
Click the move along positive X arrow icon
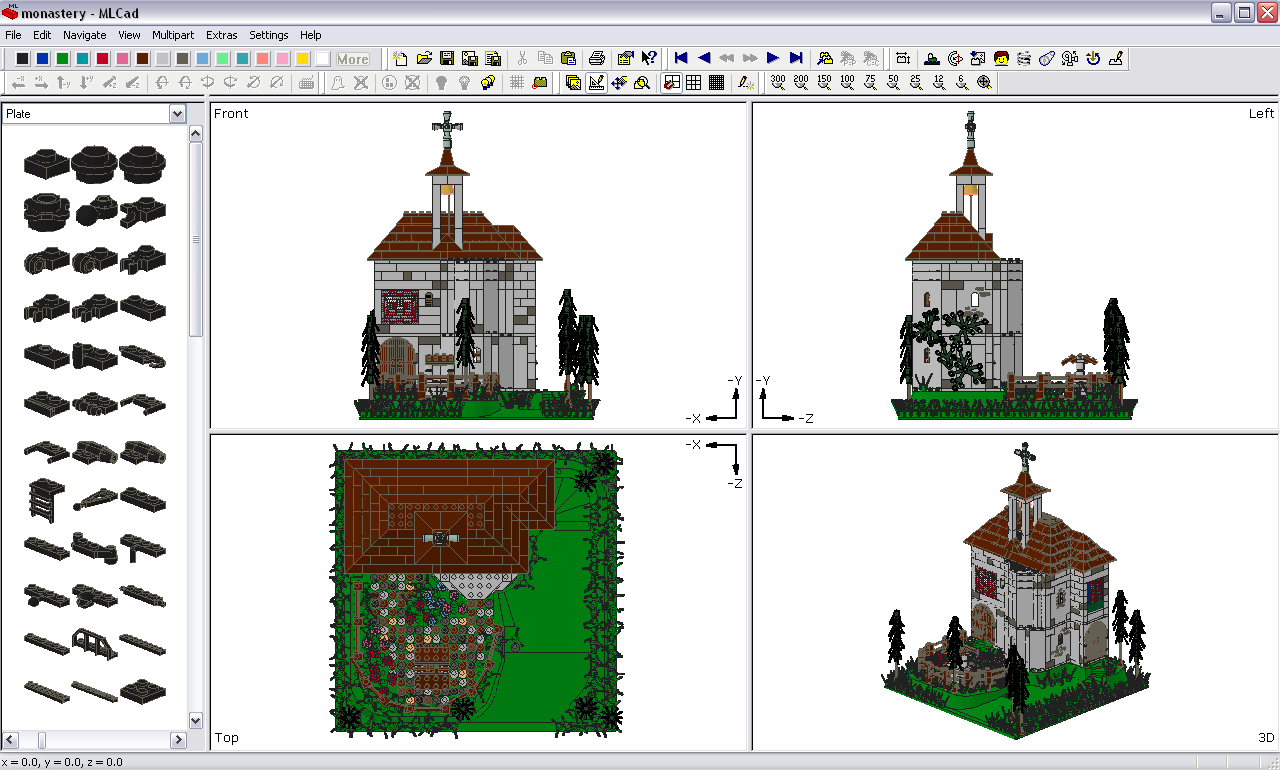[41, 82]
